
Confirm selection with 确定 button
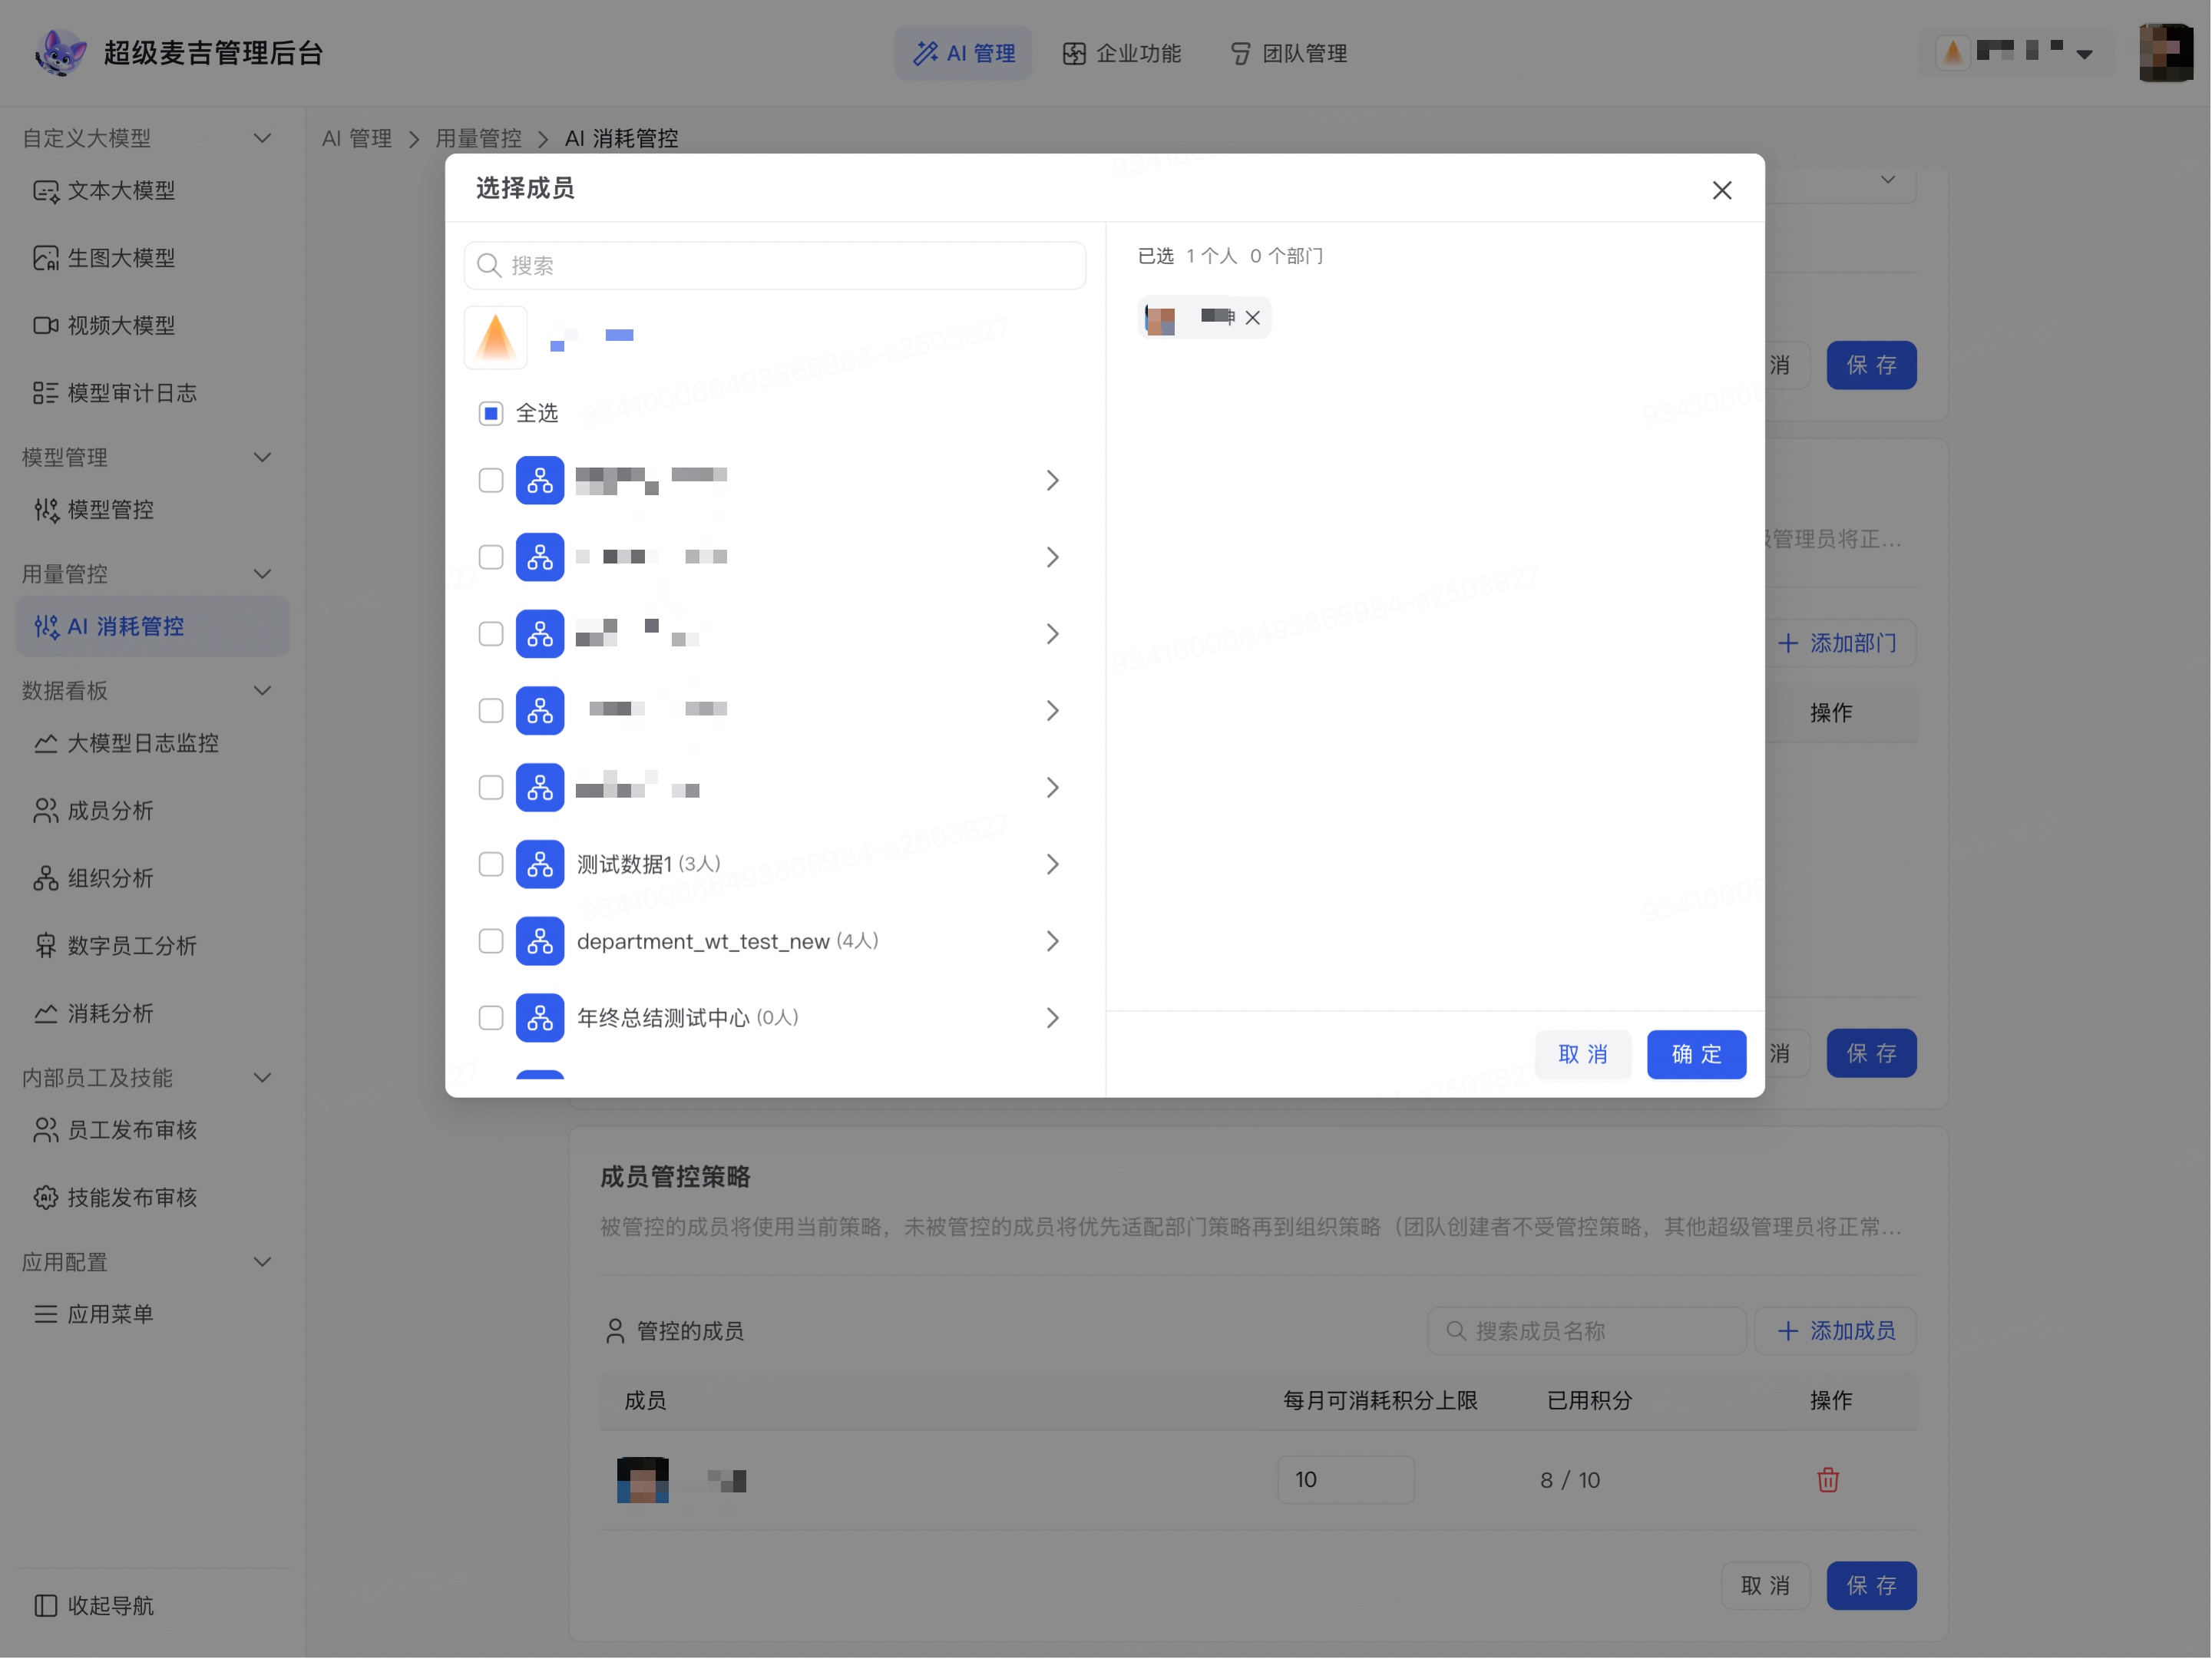click(1696, 1054)
